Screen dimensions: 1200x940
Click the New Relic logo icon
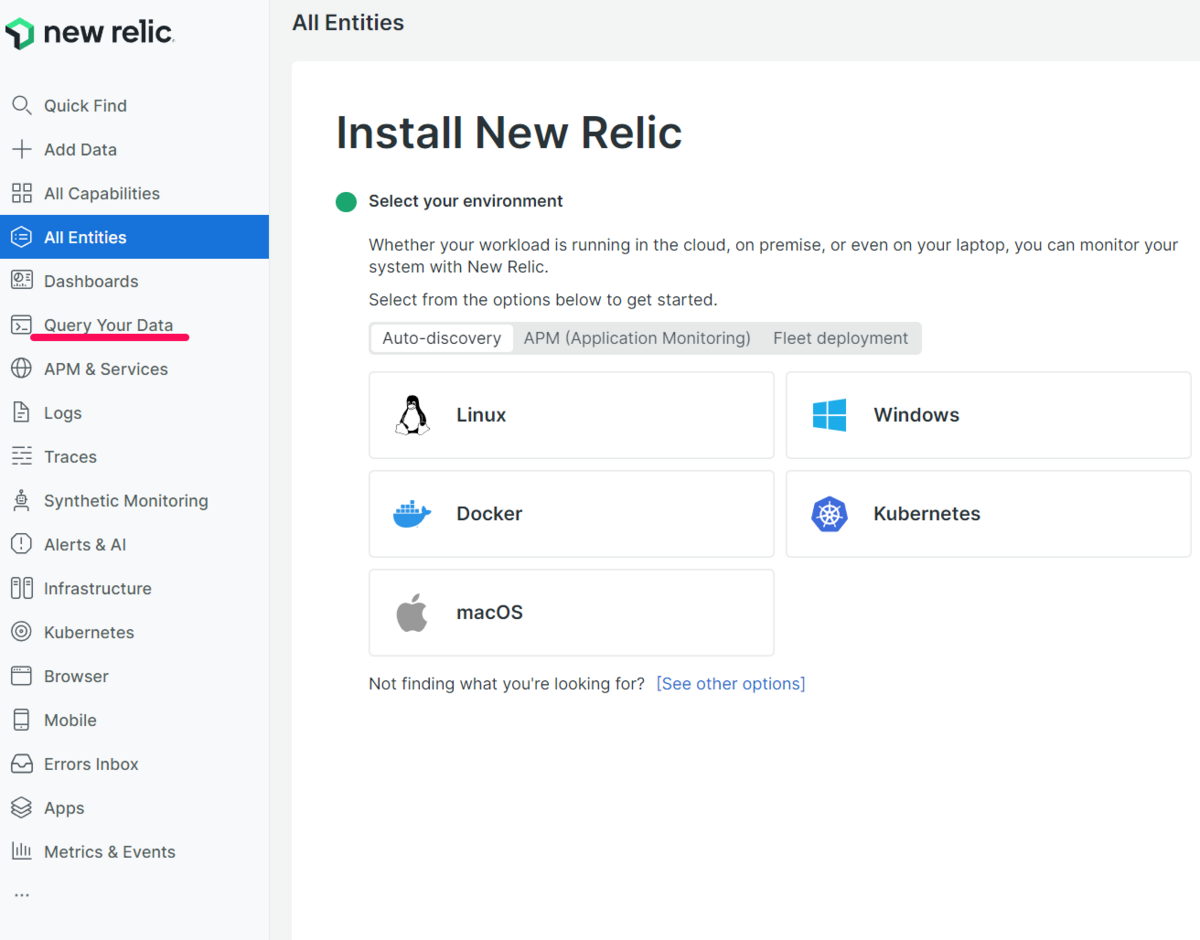(x=20, y=33)
